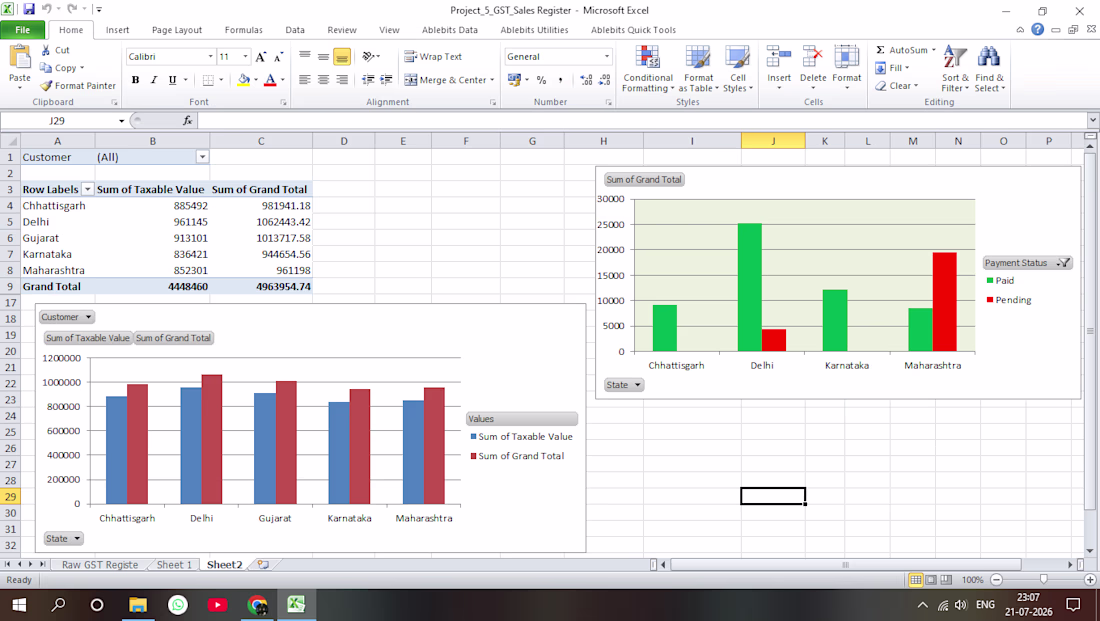Open the Ablebits Data tab
The width and height of the screenshot is (1100, 621).
coord(450,30)
